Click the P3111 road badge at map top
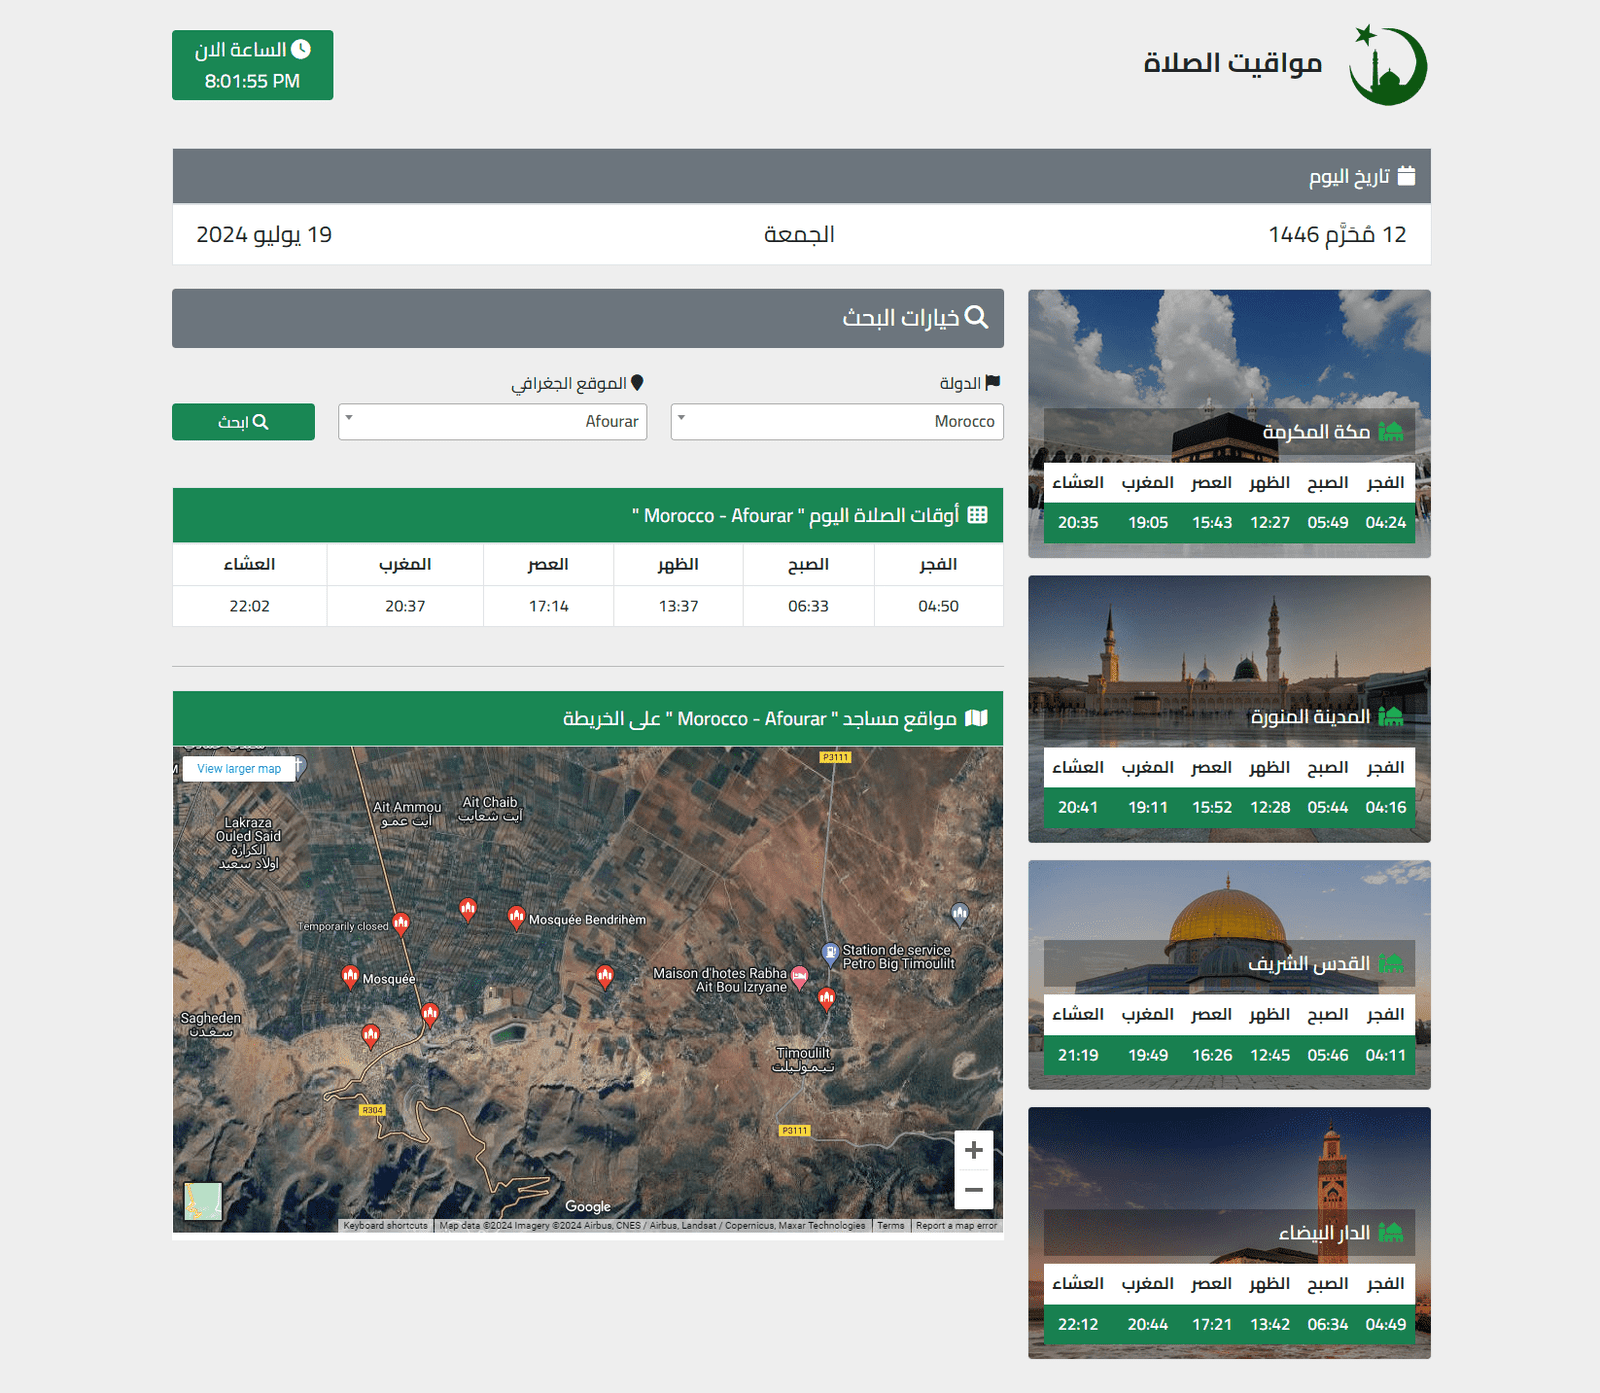This screenshot has width=1600, height=1393. (835, 757)
